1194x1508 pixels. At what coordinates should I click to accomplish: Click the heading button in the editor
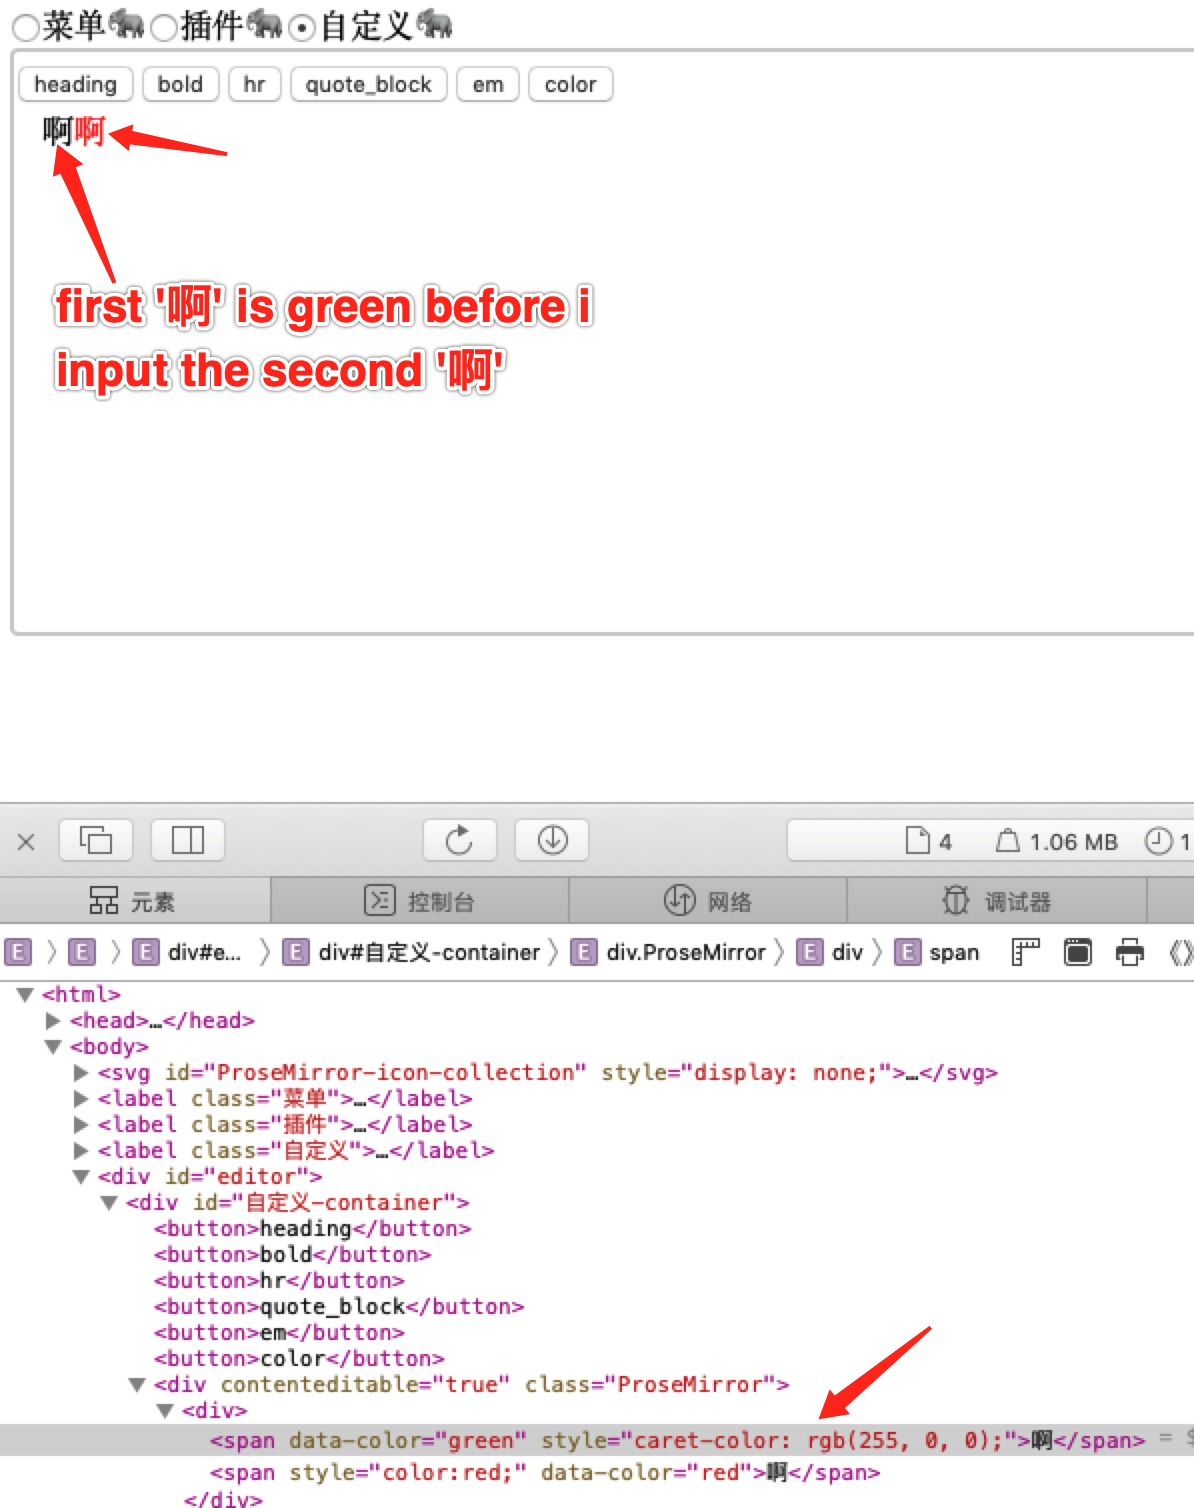point(74,84)
